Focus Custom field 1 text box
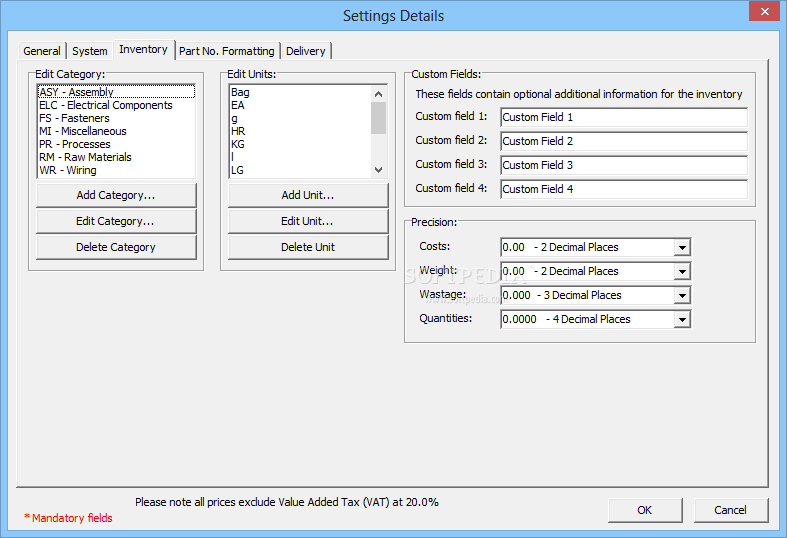This screenshot has height=538, width=787. pyautogui.click(x=624, y=117)
